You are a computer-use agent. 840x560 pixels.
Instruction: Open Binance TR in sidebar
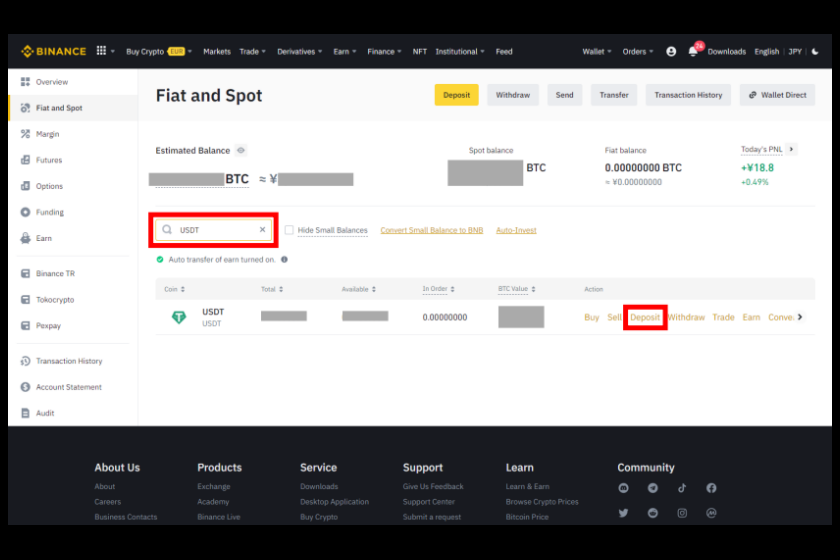tap(73, 273)
